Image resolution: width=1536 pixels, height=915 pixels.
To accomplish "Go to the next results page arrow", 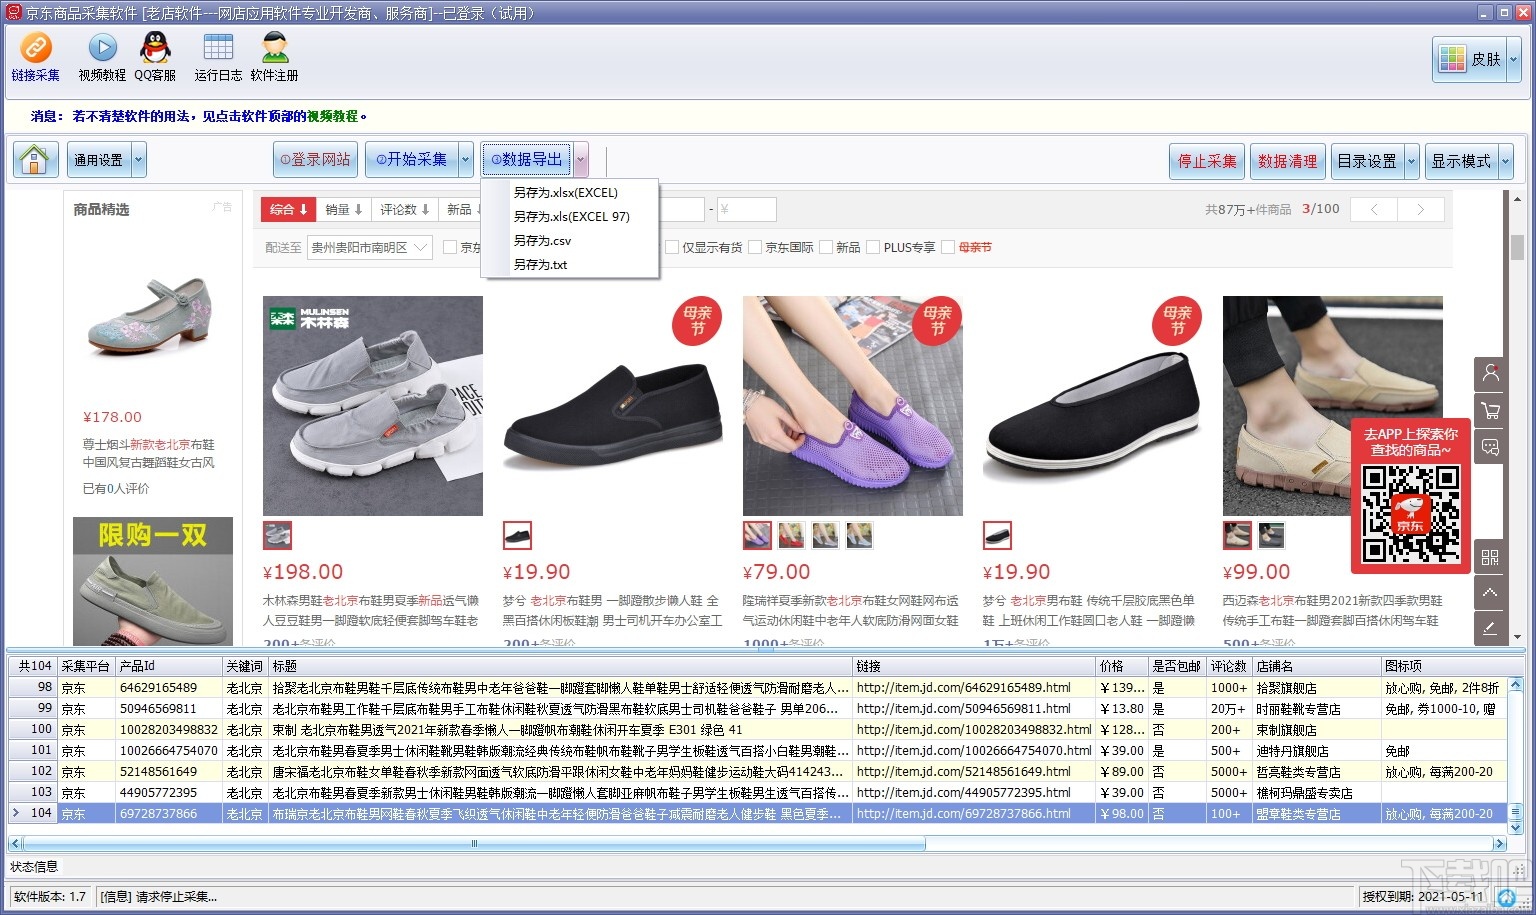I will [1421, 209].
